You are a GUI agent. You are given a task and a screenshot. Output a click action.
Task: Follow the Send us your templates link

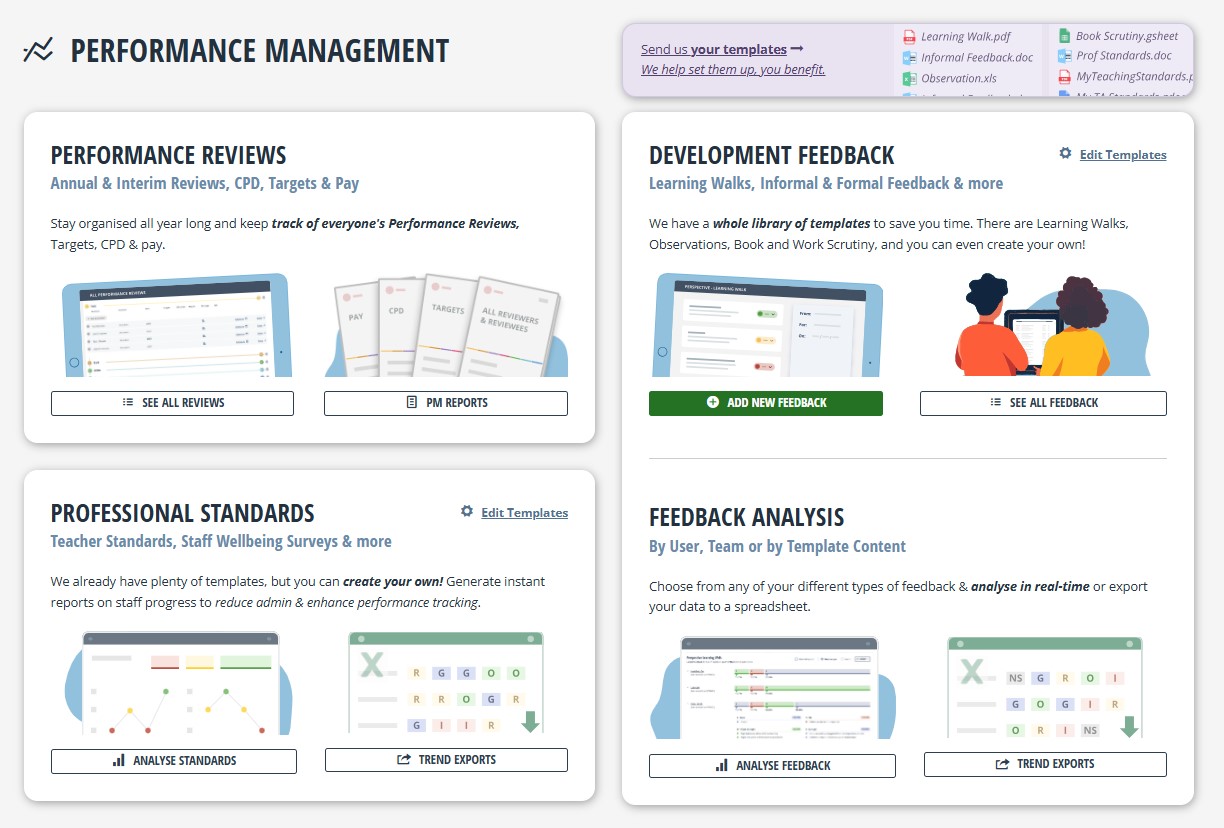click(x=722, y=49)
